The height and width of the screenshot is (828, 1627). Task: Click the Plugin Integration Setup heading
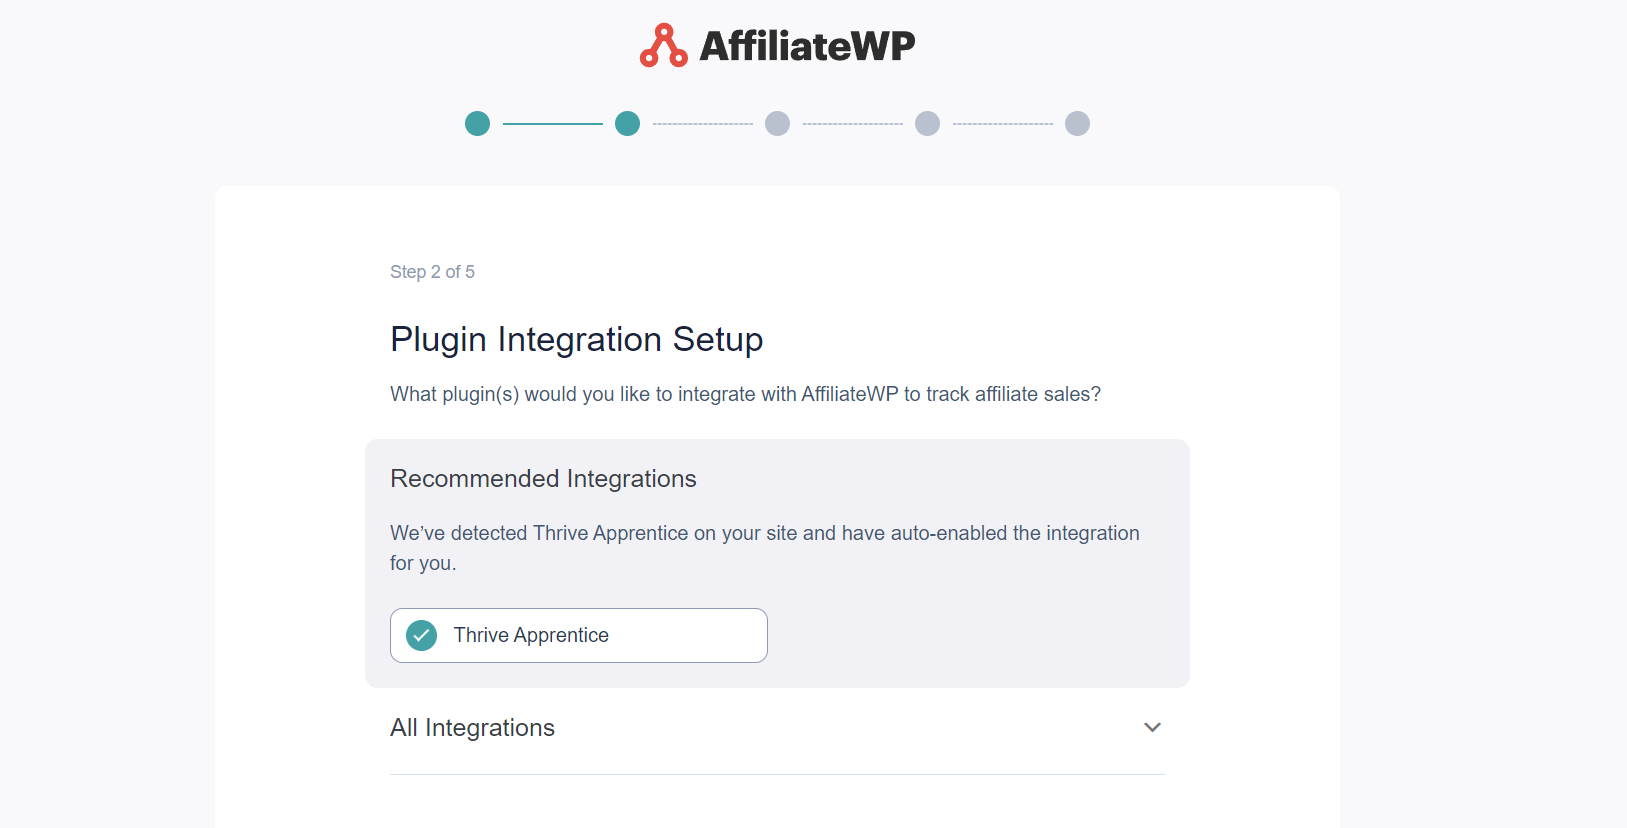[576, 340]
